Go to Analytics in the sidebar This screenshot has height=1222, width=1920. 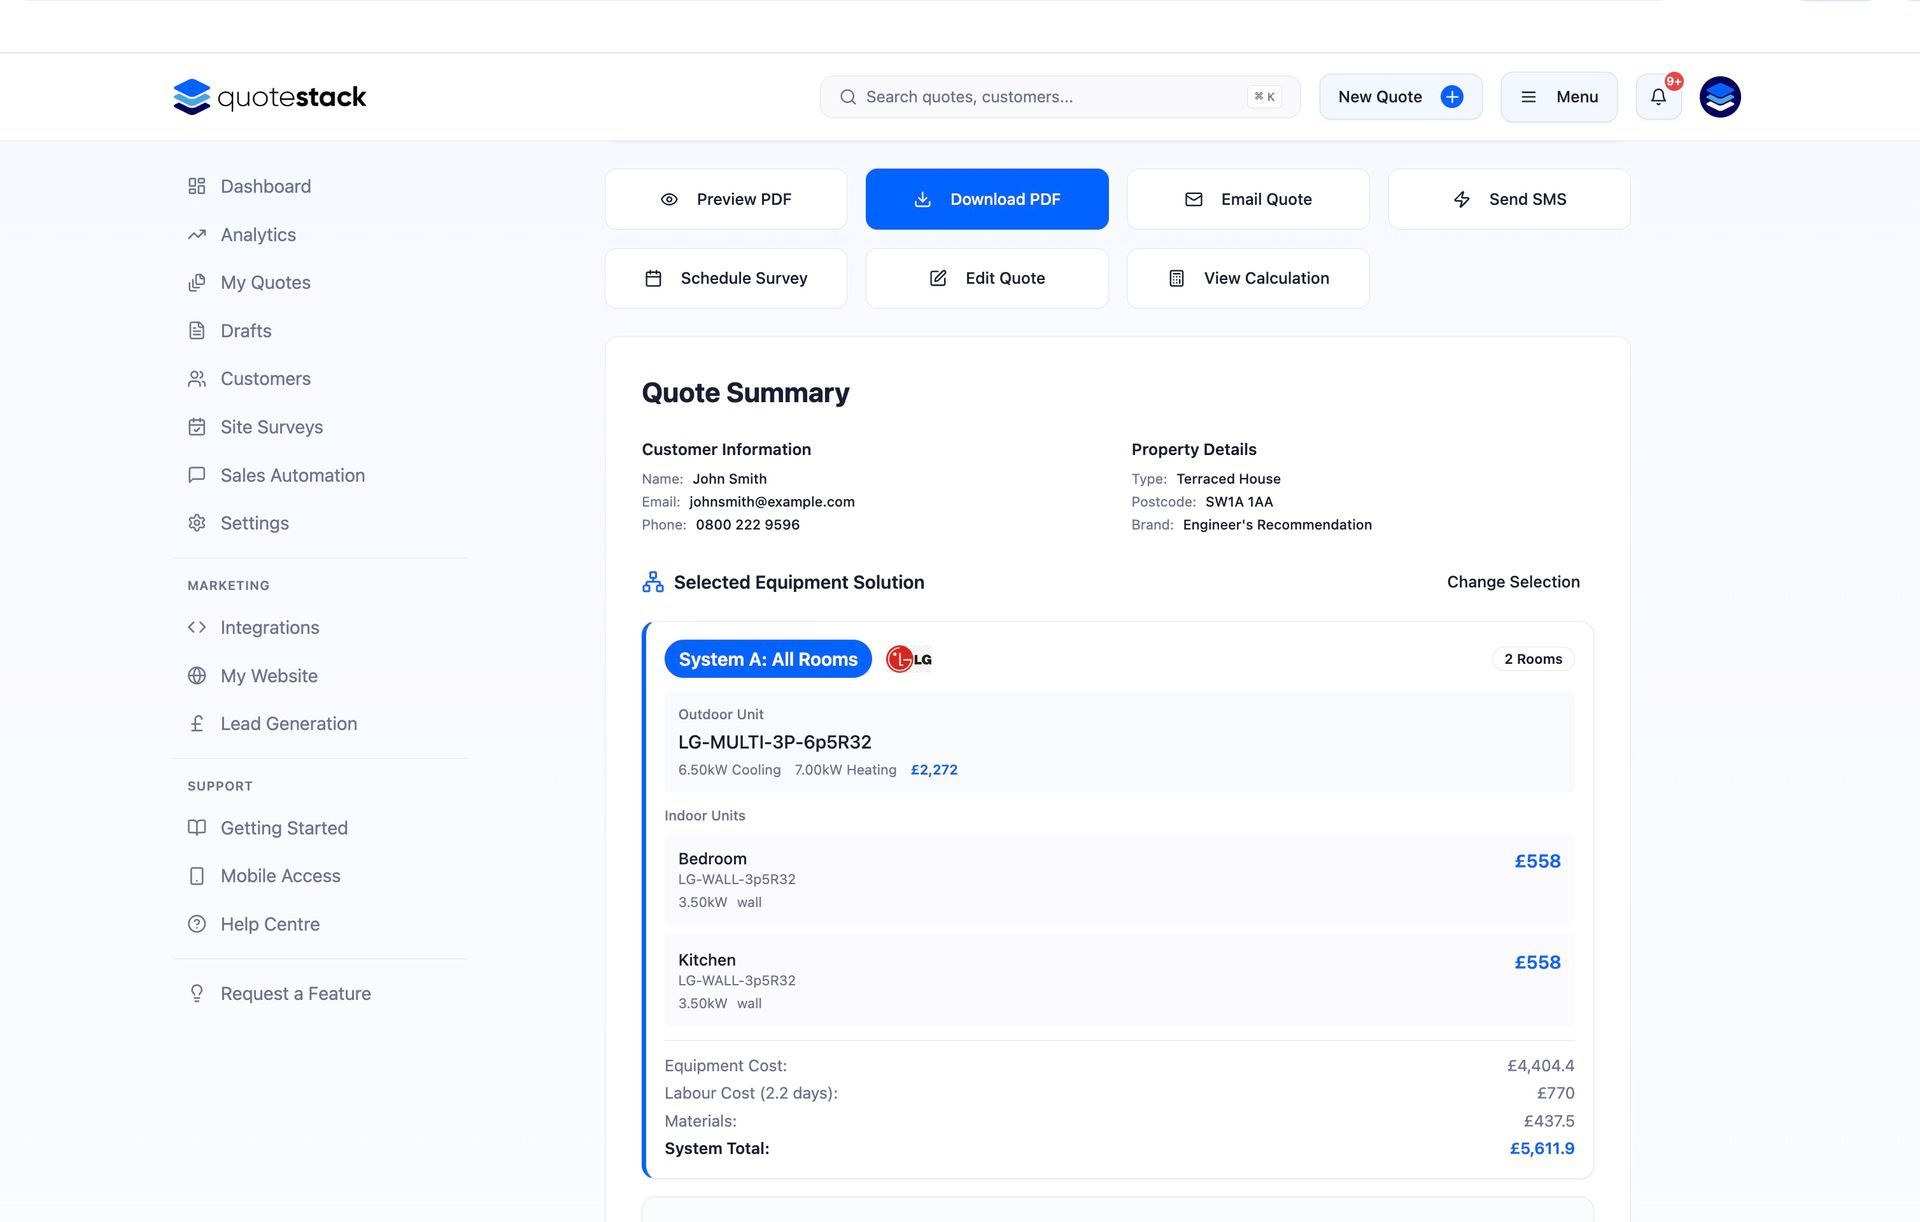point(258,235)
